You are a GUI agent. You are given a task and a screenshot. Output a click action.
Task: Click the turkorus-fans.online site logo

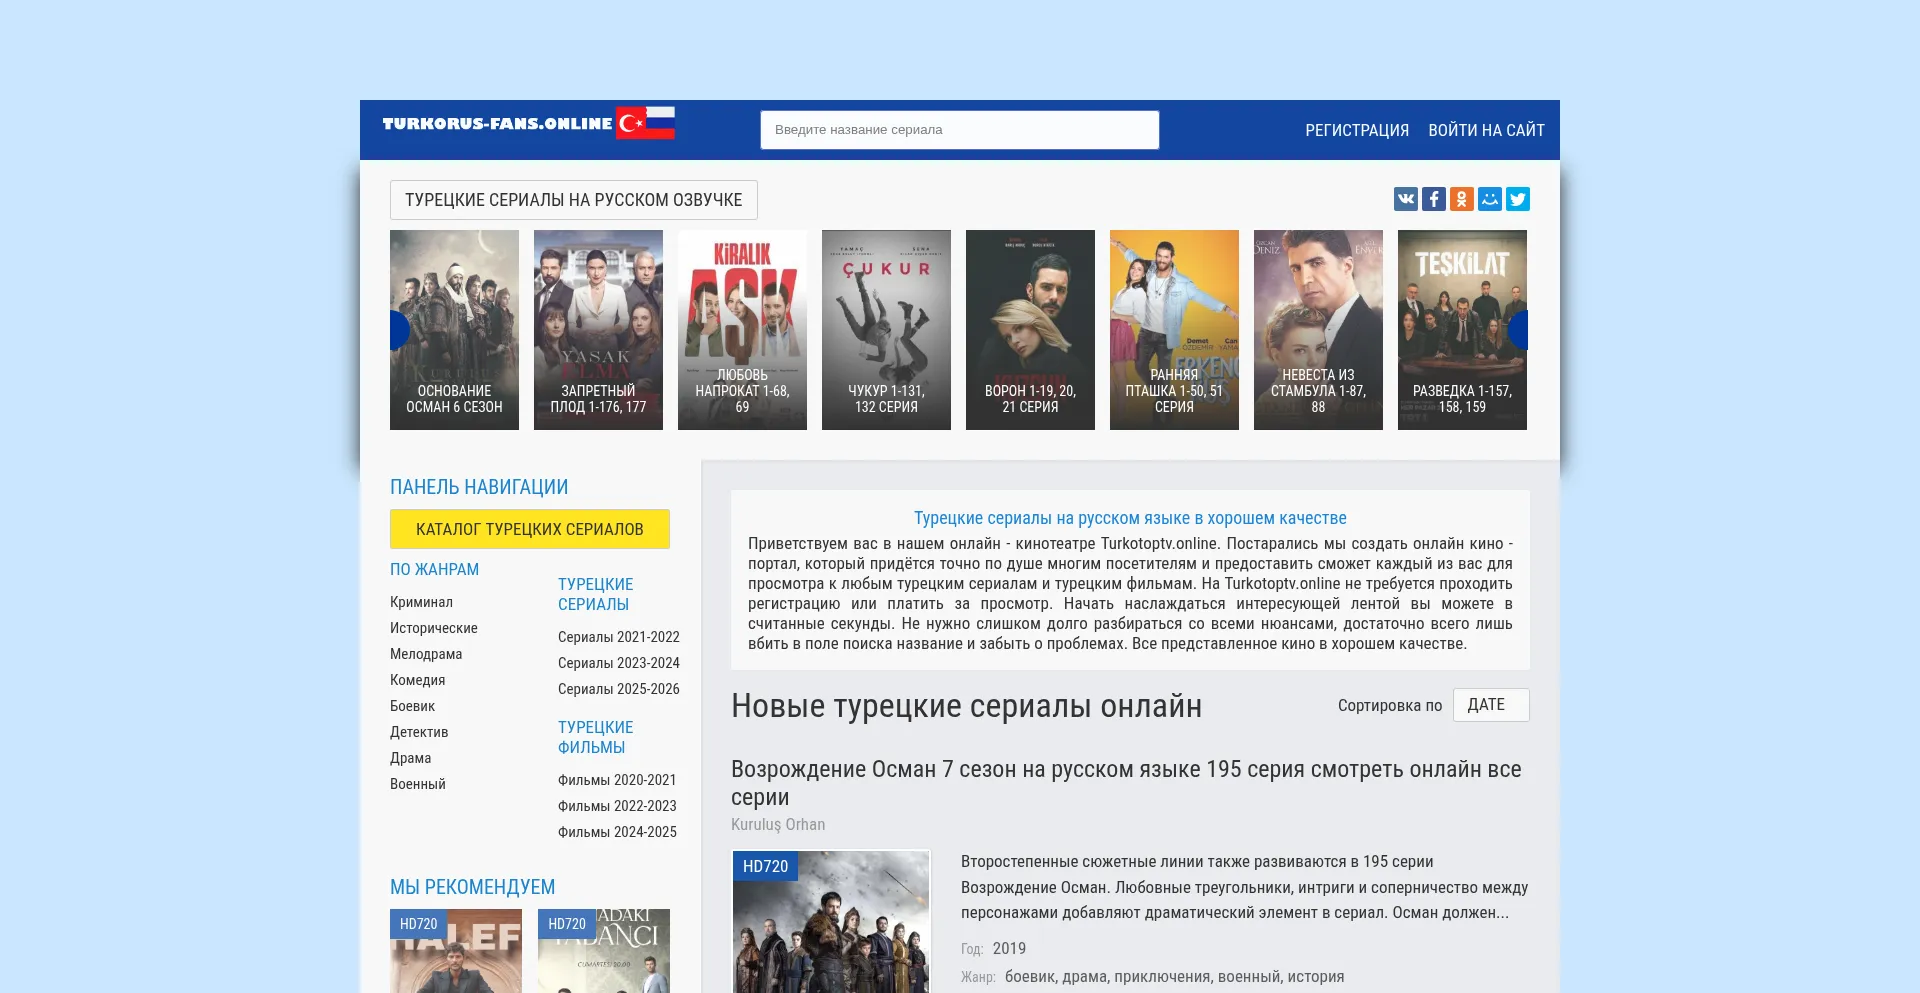pyautogui.click(x=528, y=124)
